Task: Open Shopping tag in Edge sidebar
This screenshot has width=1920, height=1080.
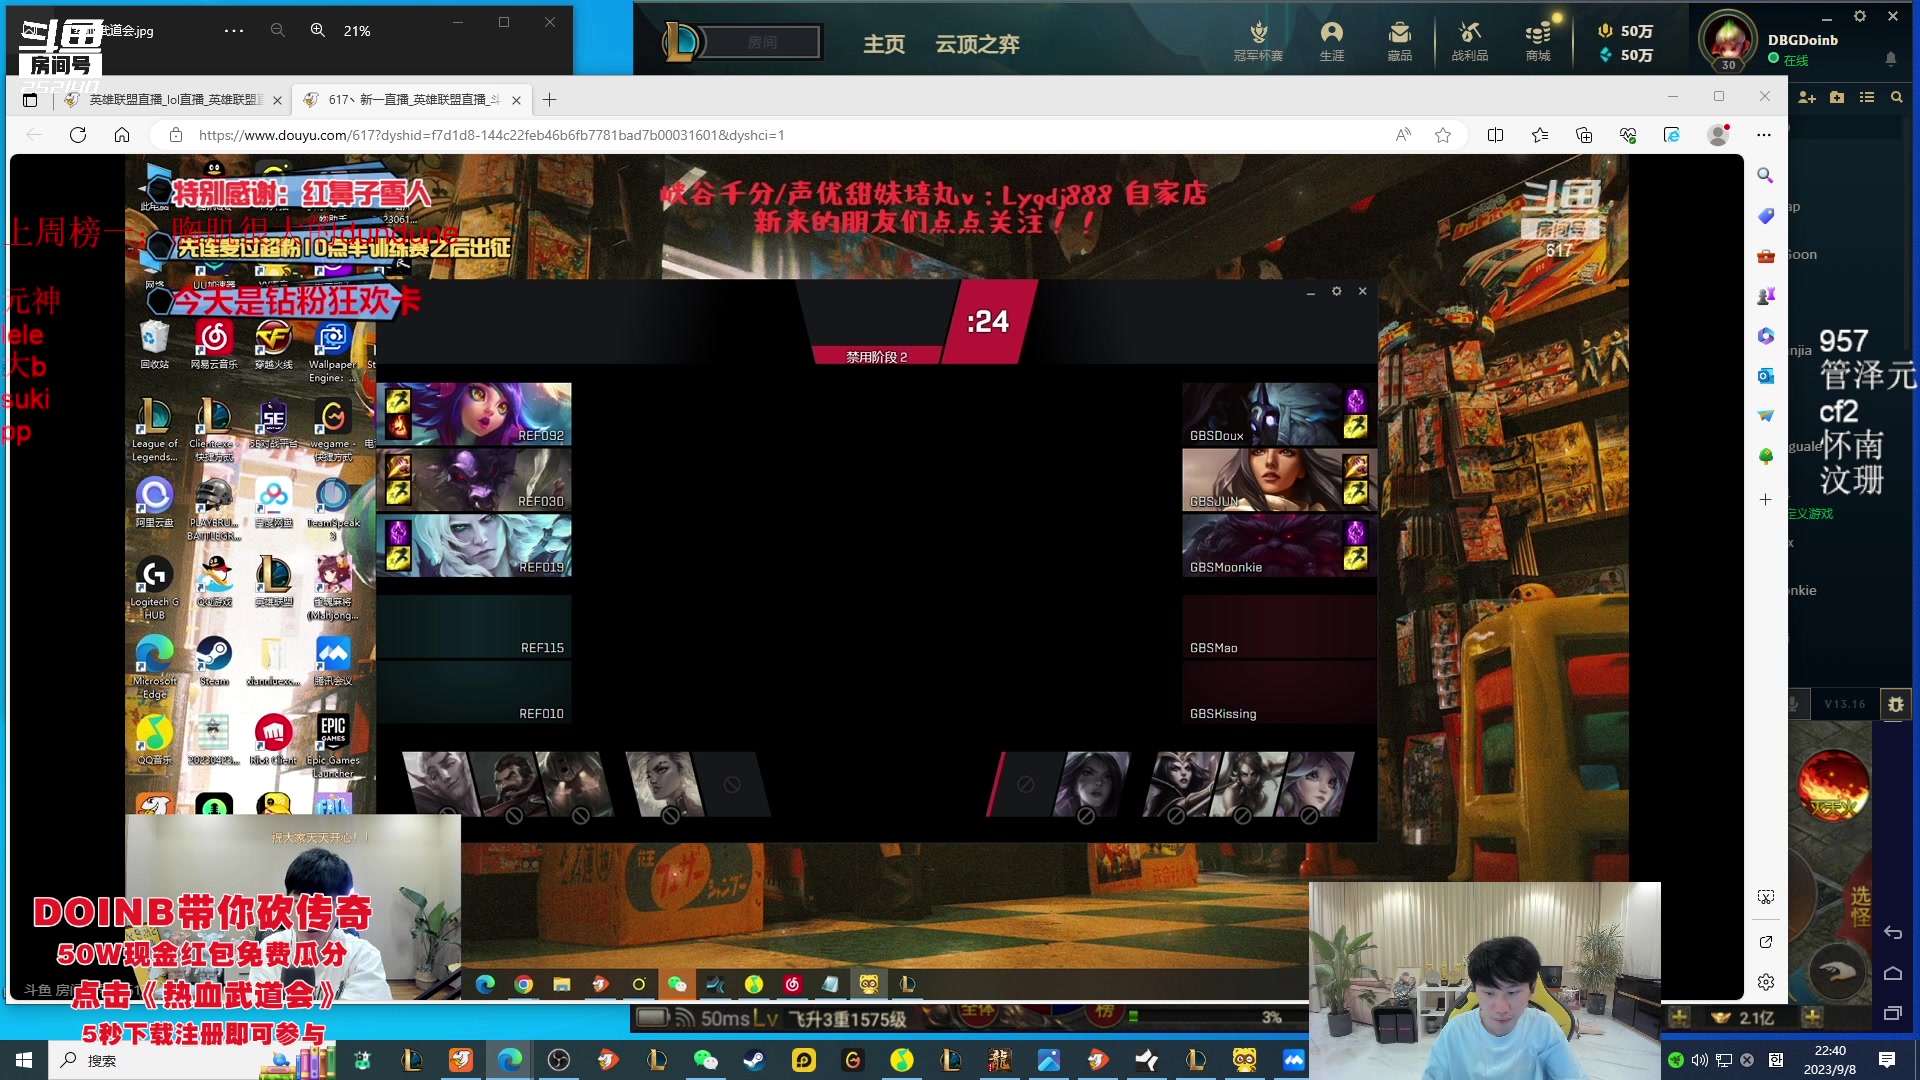Action: [x=1766, y=216]
